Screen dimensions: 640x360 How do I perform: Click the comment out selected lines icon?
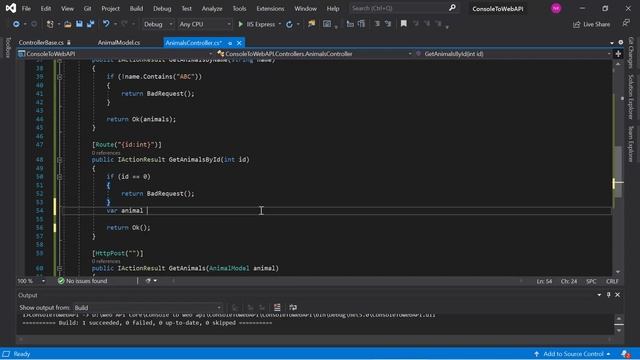[x=377, y=24]
